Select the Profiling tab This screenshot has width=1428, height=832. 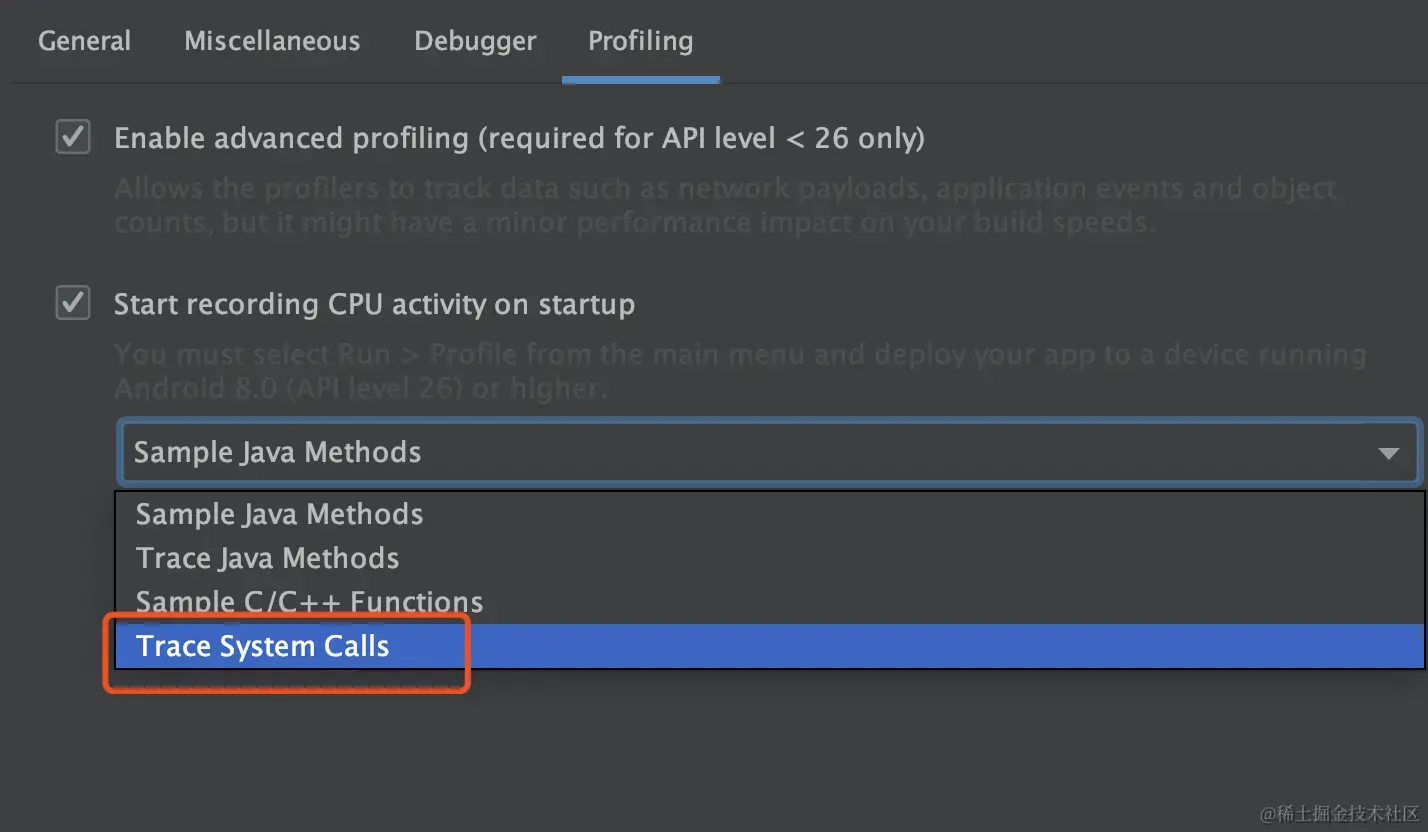640,41
